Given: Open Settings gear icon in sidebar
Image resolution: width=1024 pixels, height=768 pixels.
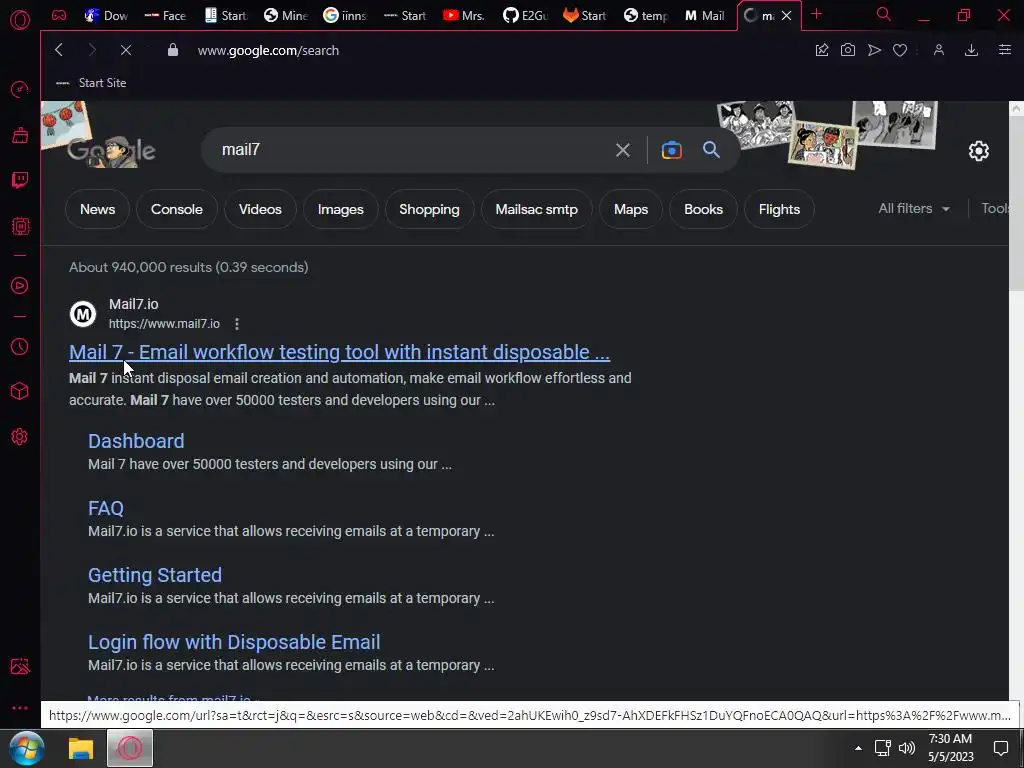Looking at the screenshot, I should (x=20, y=437).
